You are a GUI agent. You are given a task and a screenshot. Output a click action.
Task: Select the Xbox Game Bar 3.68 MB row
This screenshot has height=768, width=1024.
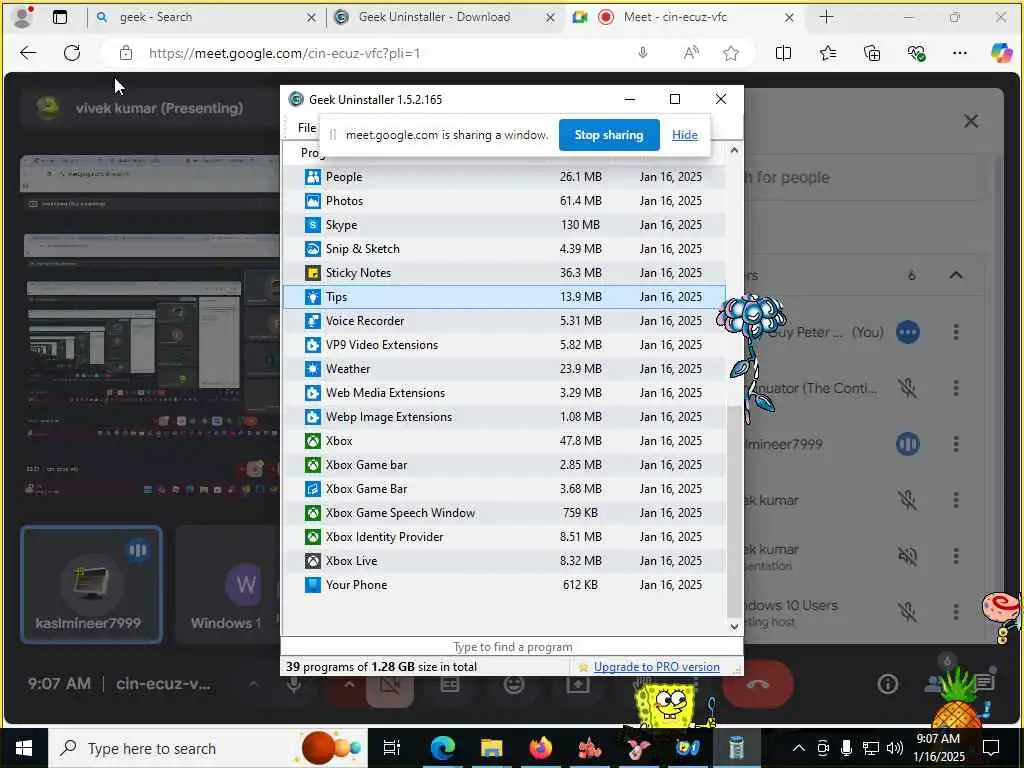(x=504, y=488)
